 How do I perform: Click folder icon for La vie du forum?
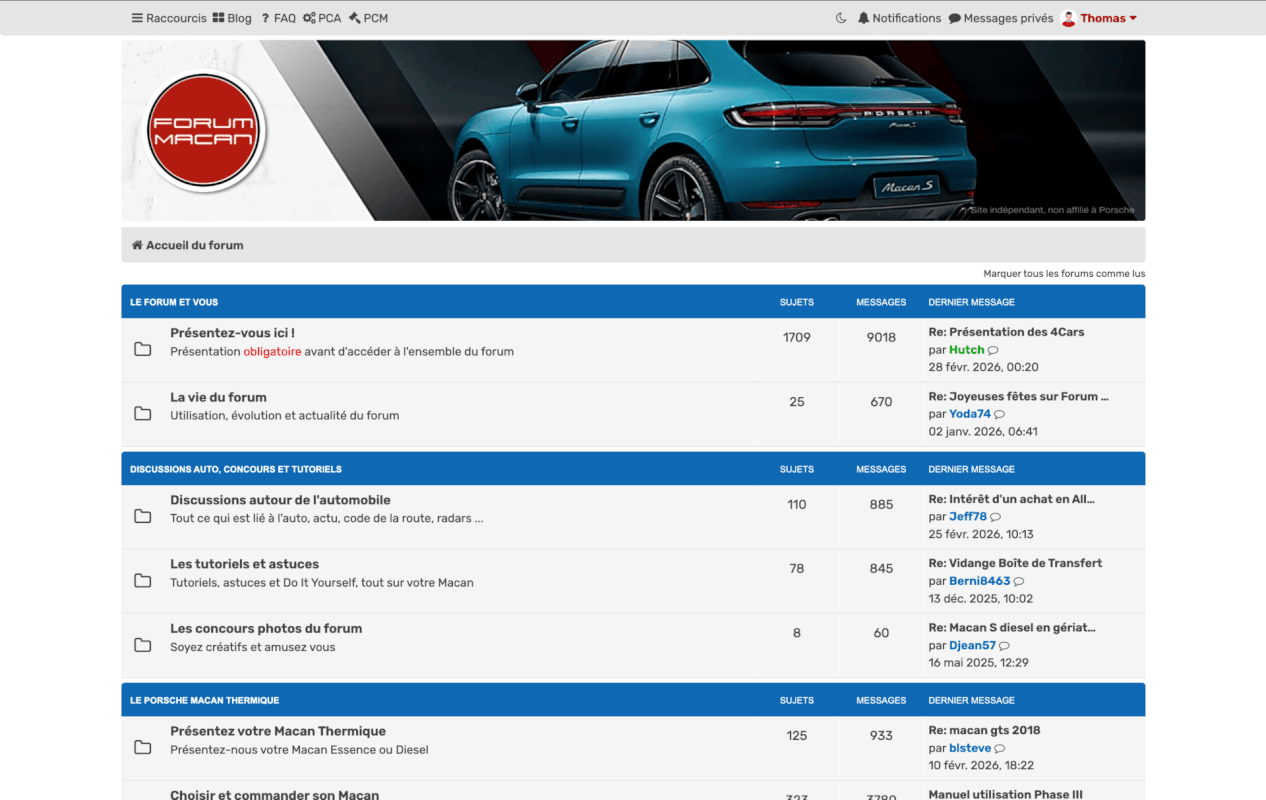[143, 413]
